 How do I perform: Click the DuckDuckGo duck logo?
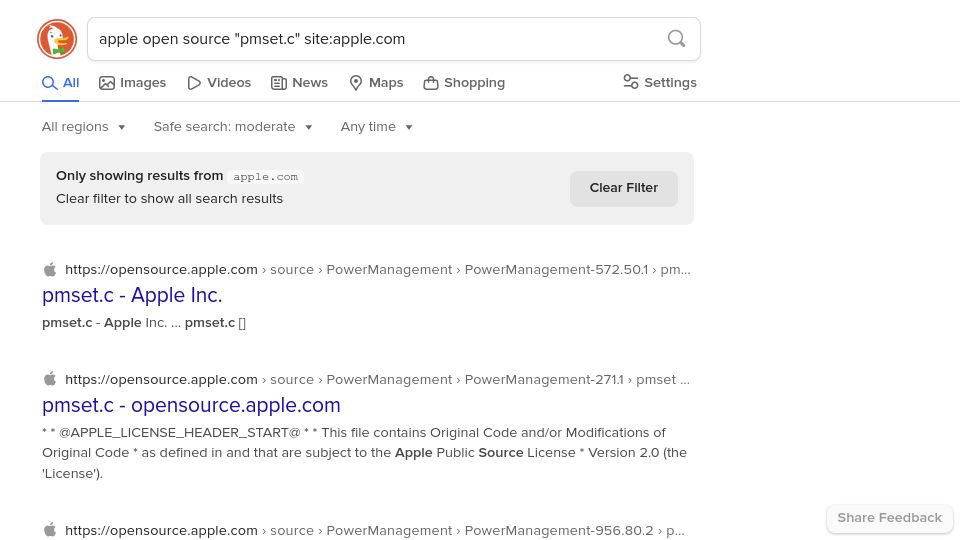pos(57,39)
